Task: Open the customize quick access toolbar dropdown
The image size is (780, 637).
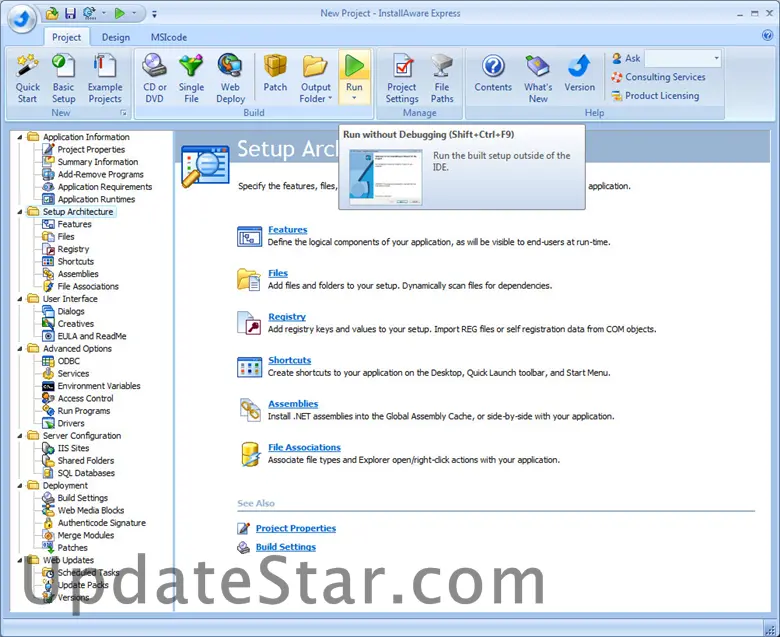Action: tap(154, 14)
